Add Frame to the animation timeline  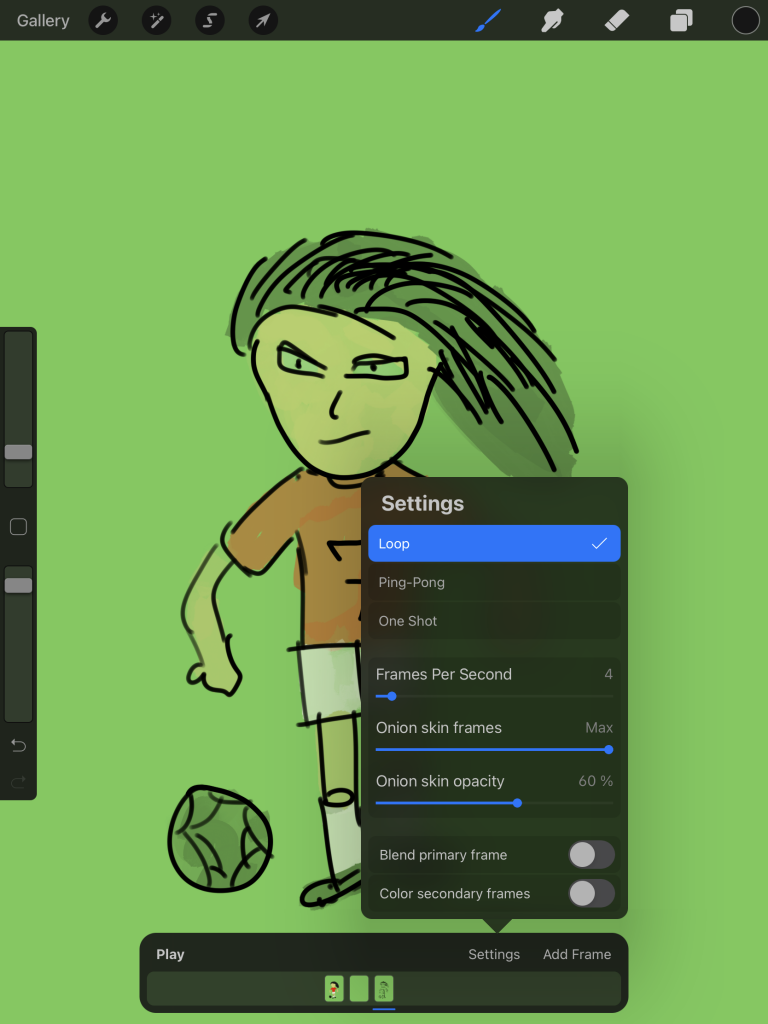(577, 954)
